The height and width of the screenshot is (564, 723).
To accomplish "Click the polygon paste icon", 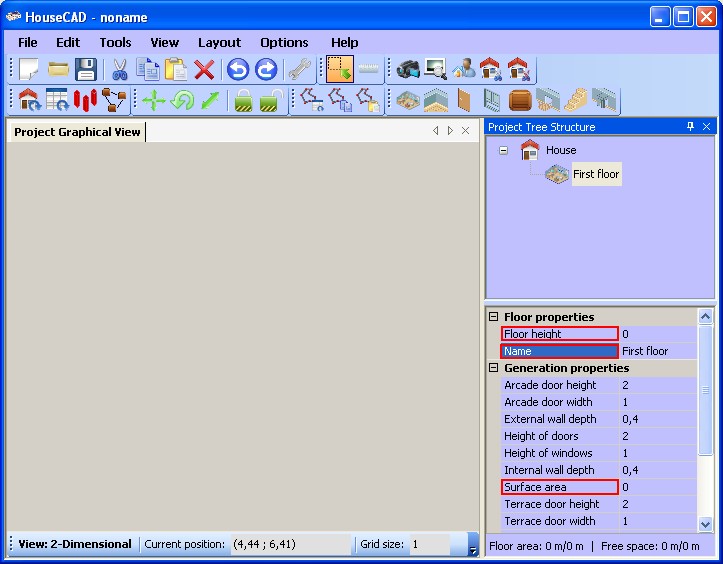I will [x=368, y=100].
